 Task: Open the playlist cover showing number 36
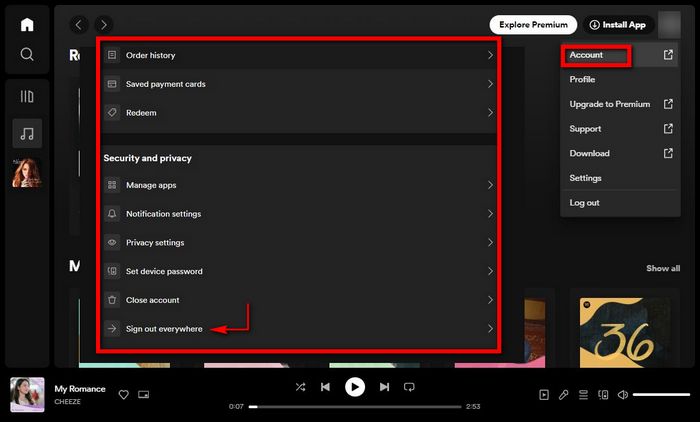tap(625, 333)
